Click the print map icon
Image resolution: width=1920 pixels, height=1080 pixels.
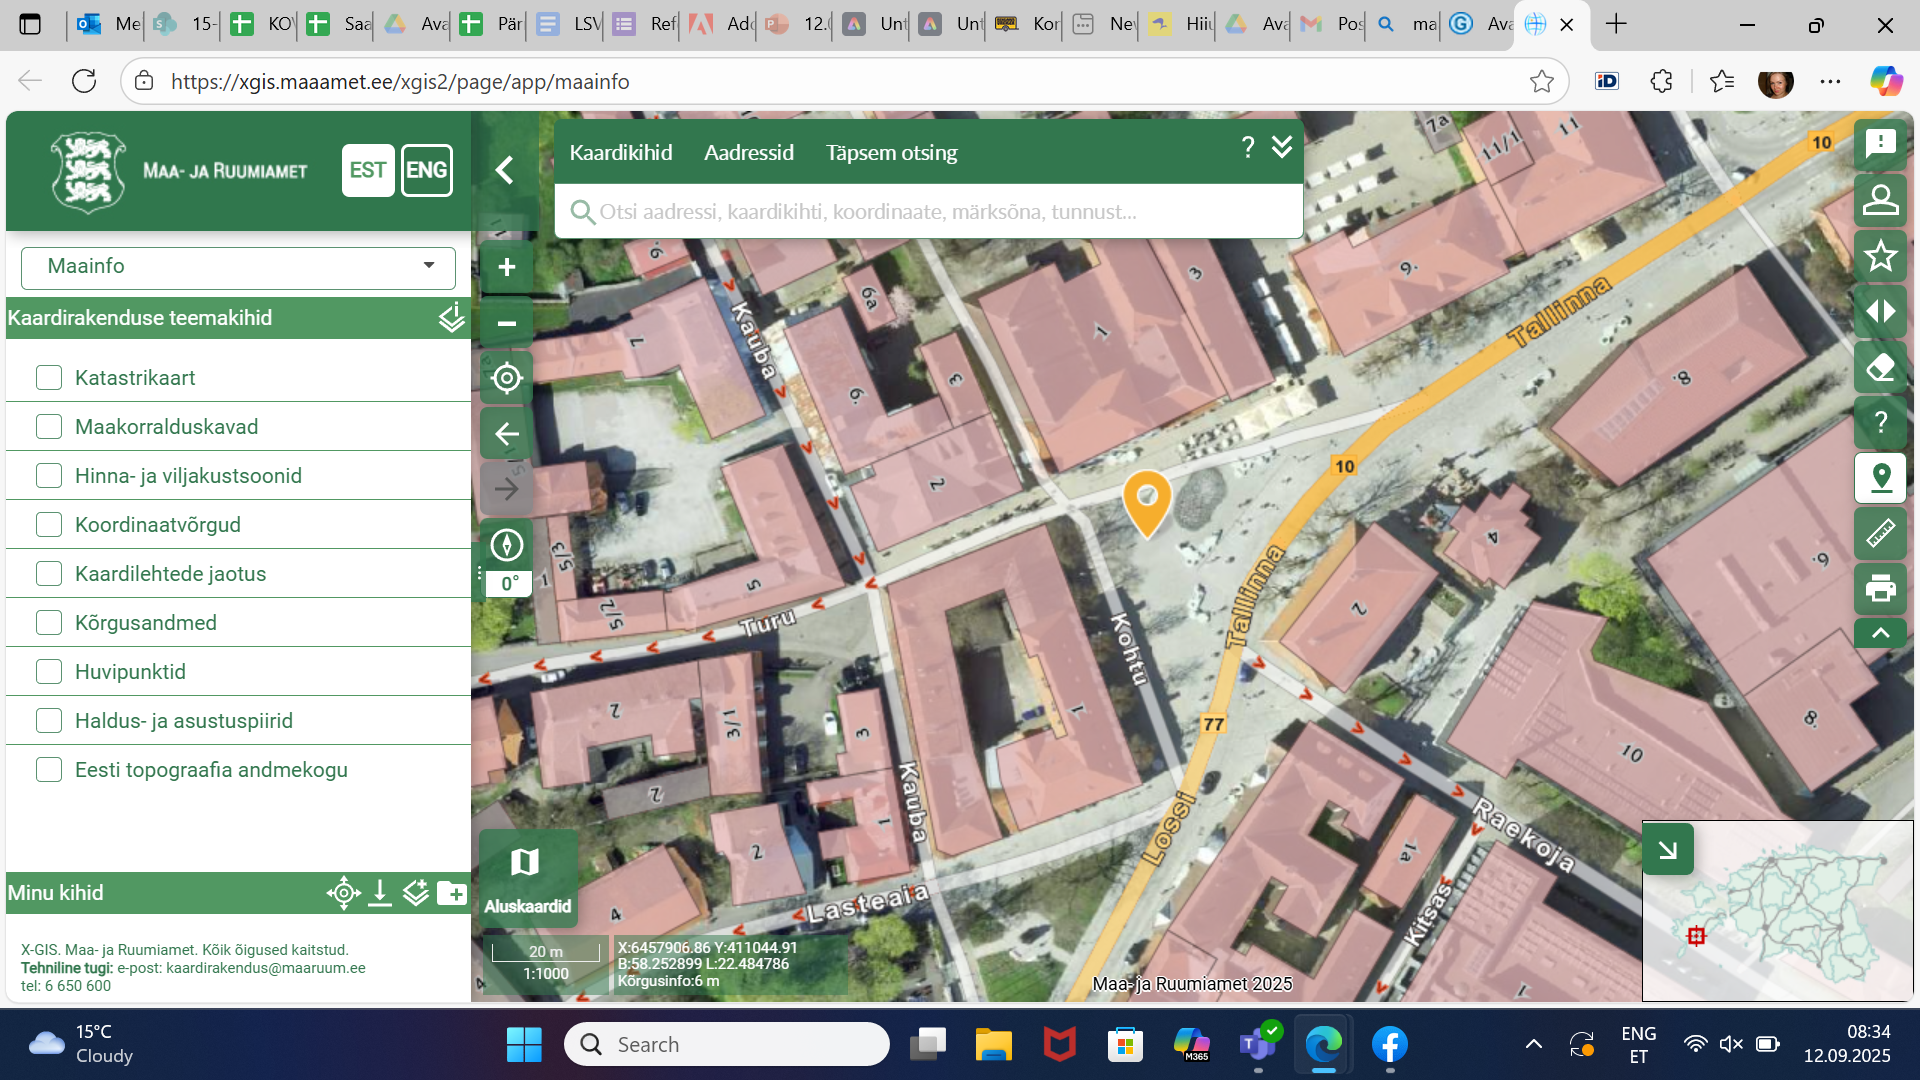coord(1880,588)
